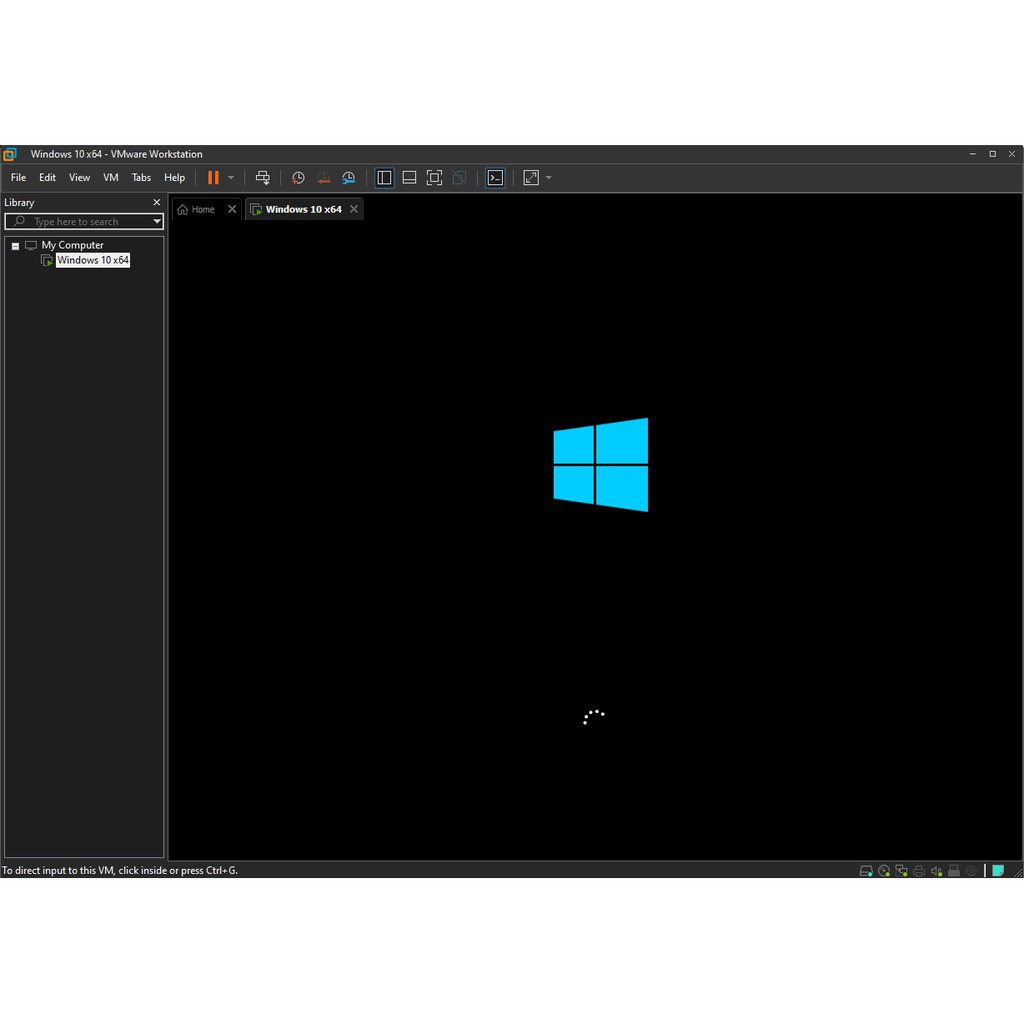Toggle the thumbnail bar display
The height and width of the screenshot is (1024, 1024).
pos(409,177)
